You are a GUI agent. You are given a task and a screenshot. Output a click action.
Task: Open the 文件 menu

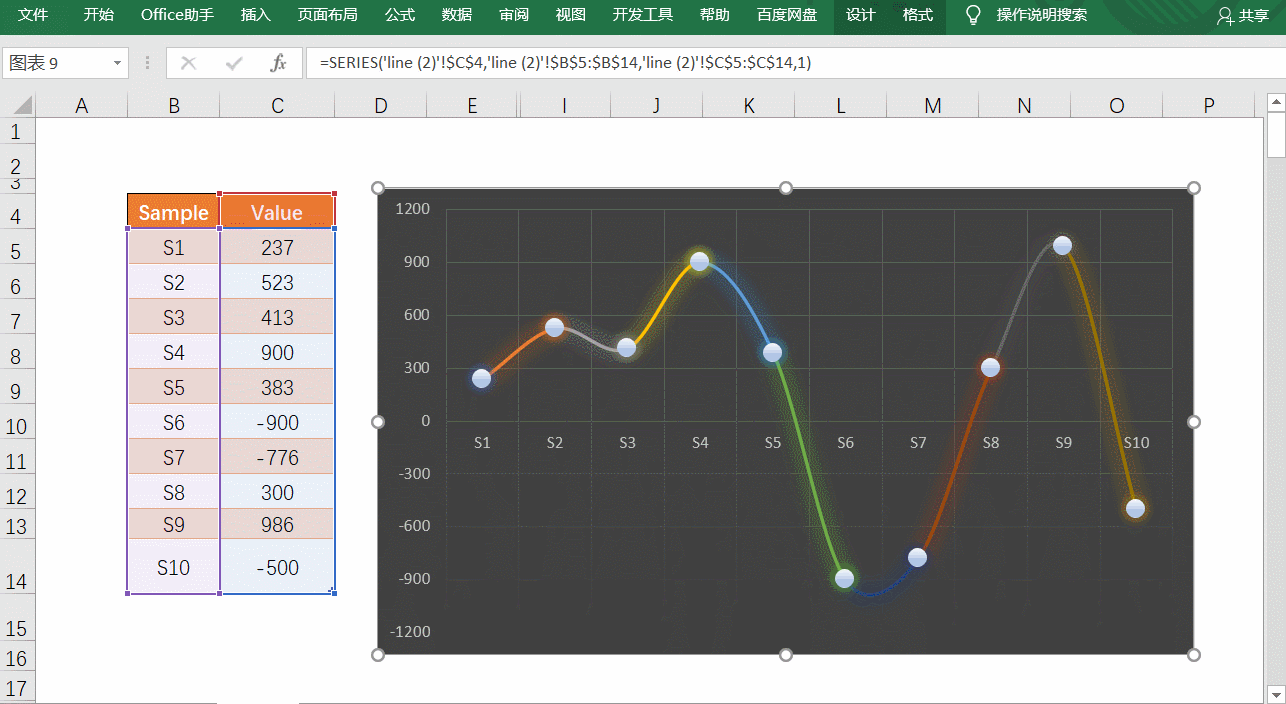pyautogui.click(x=33, y=15)
